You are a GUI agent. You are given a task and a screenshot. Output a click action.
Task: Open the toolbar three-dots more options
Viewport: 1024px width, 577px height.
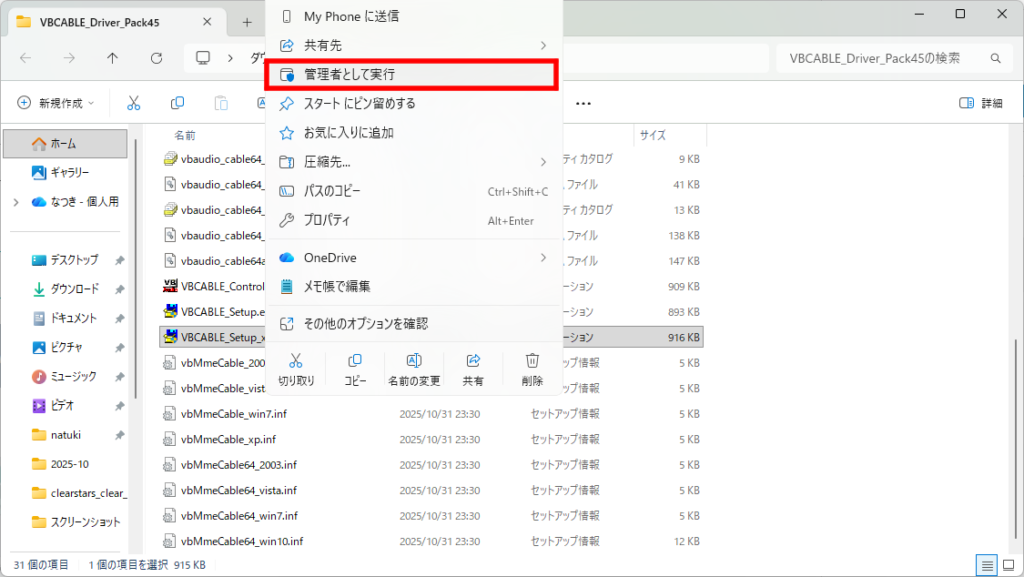point(584,103)
